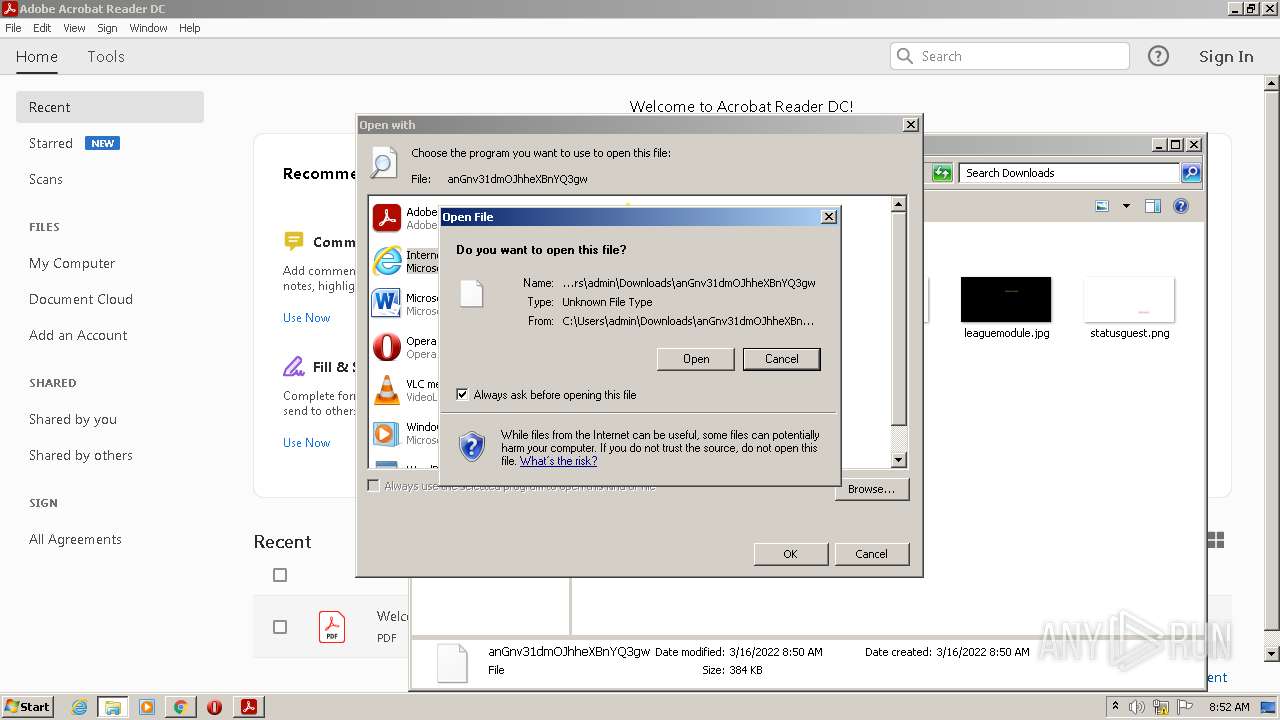Select Internet Explorer icon in program list
1280x720 pixels.
387,261
